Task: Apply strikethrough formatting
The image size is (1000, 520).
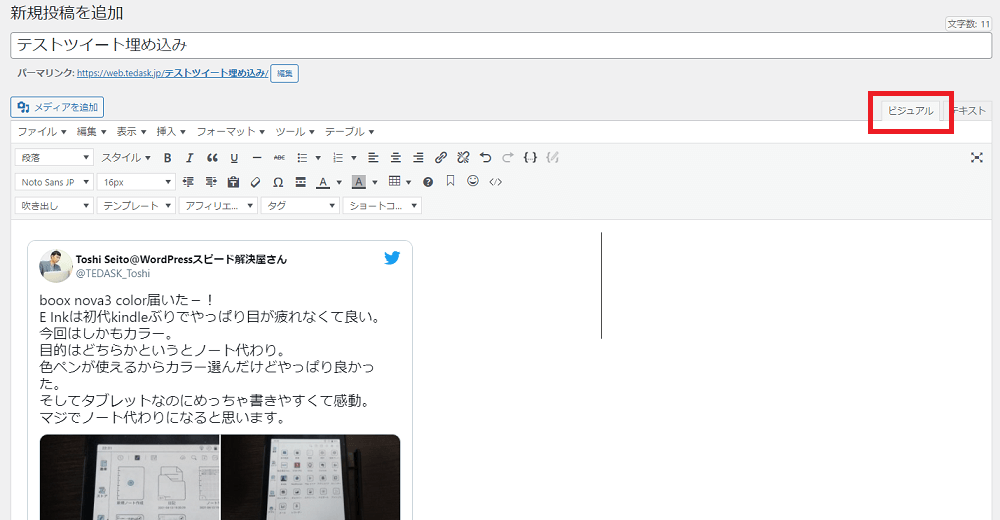Action: [279, 158]
